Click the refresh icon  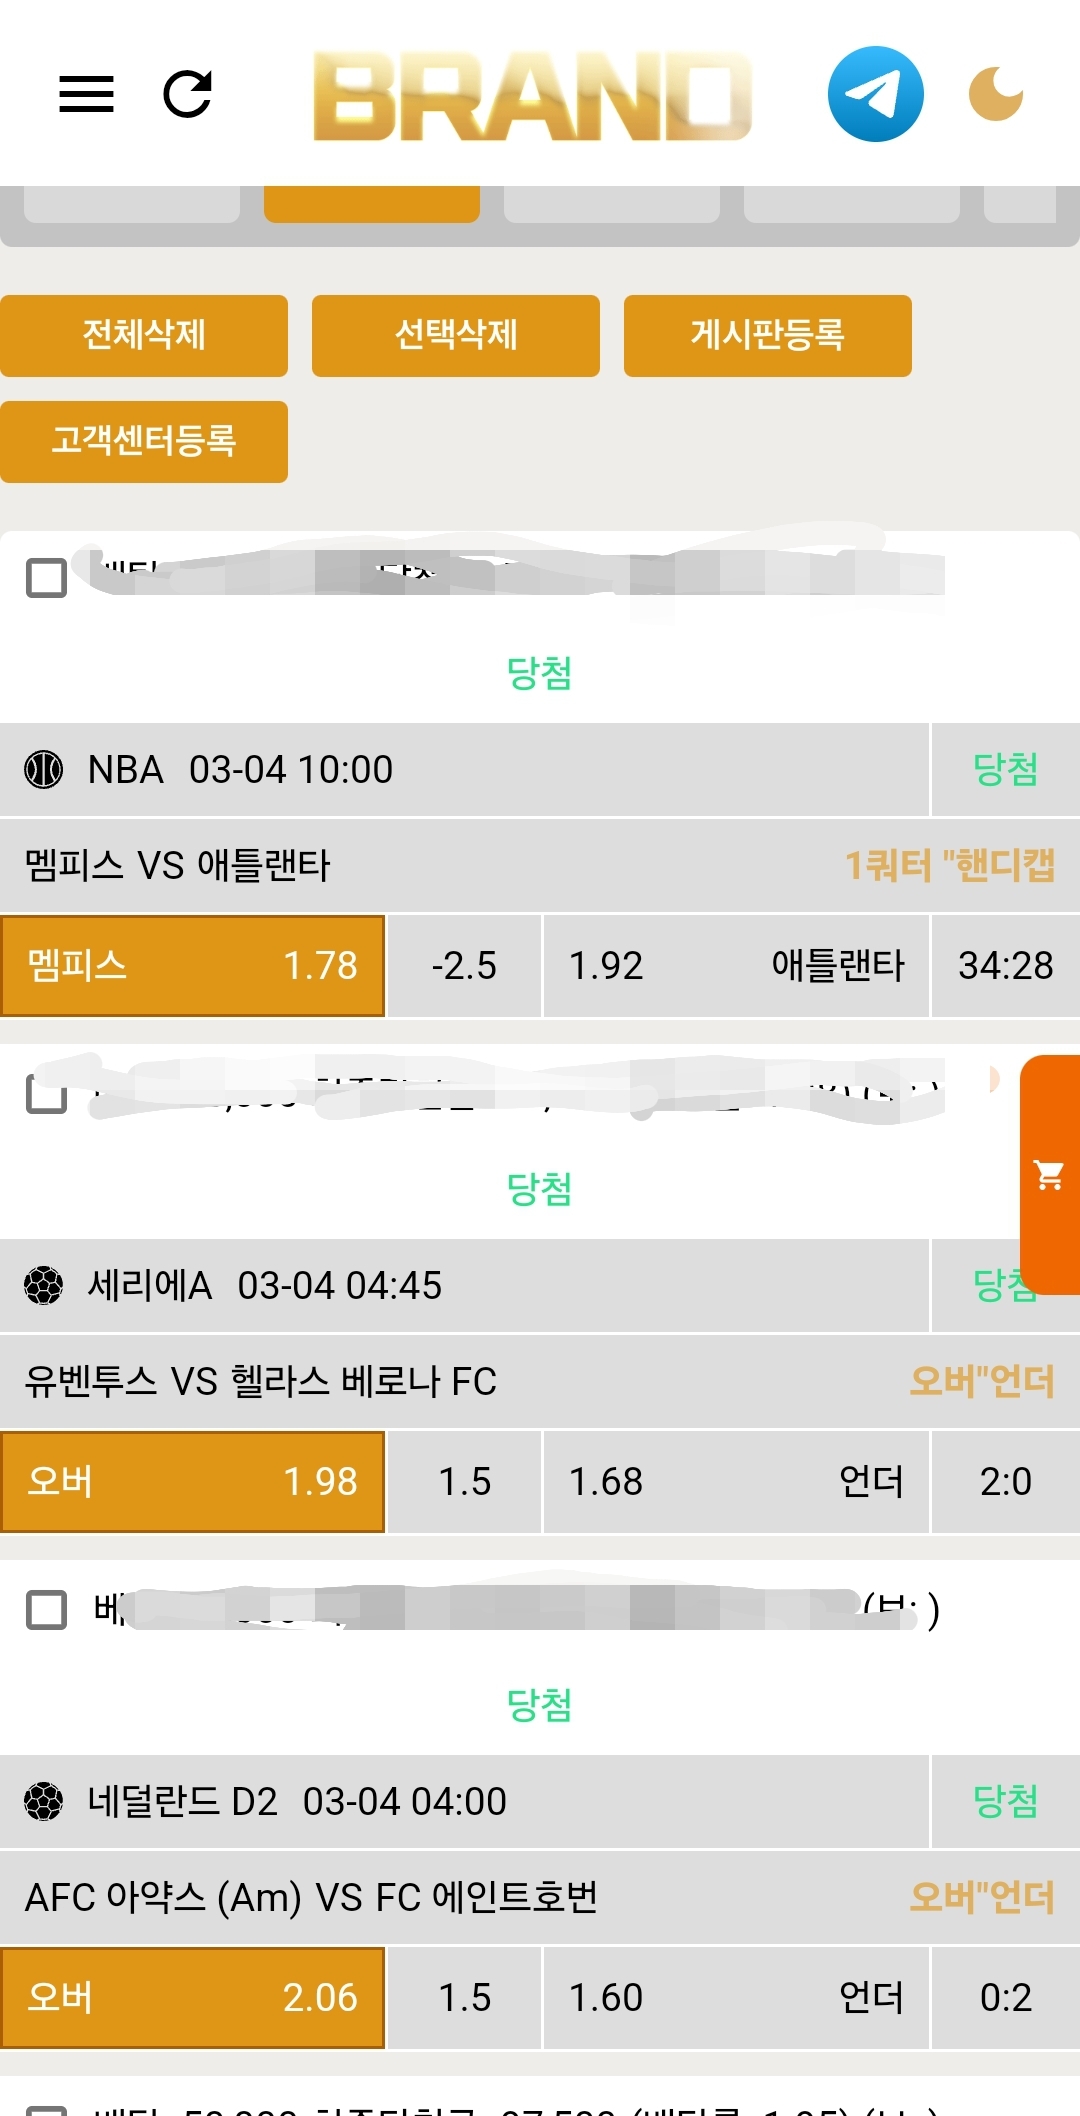pyautogui.click(x=187, y=94)
